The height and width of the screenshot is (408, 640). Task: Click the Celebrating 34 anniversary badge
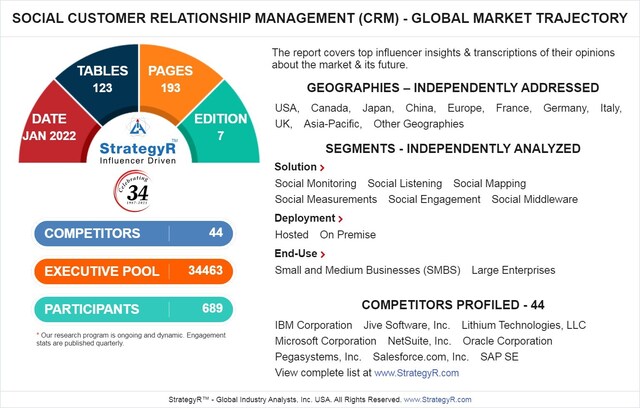132,191
